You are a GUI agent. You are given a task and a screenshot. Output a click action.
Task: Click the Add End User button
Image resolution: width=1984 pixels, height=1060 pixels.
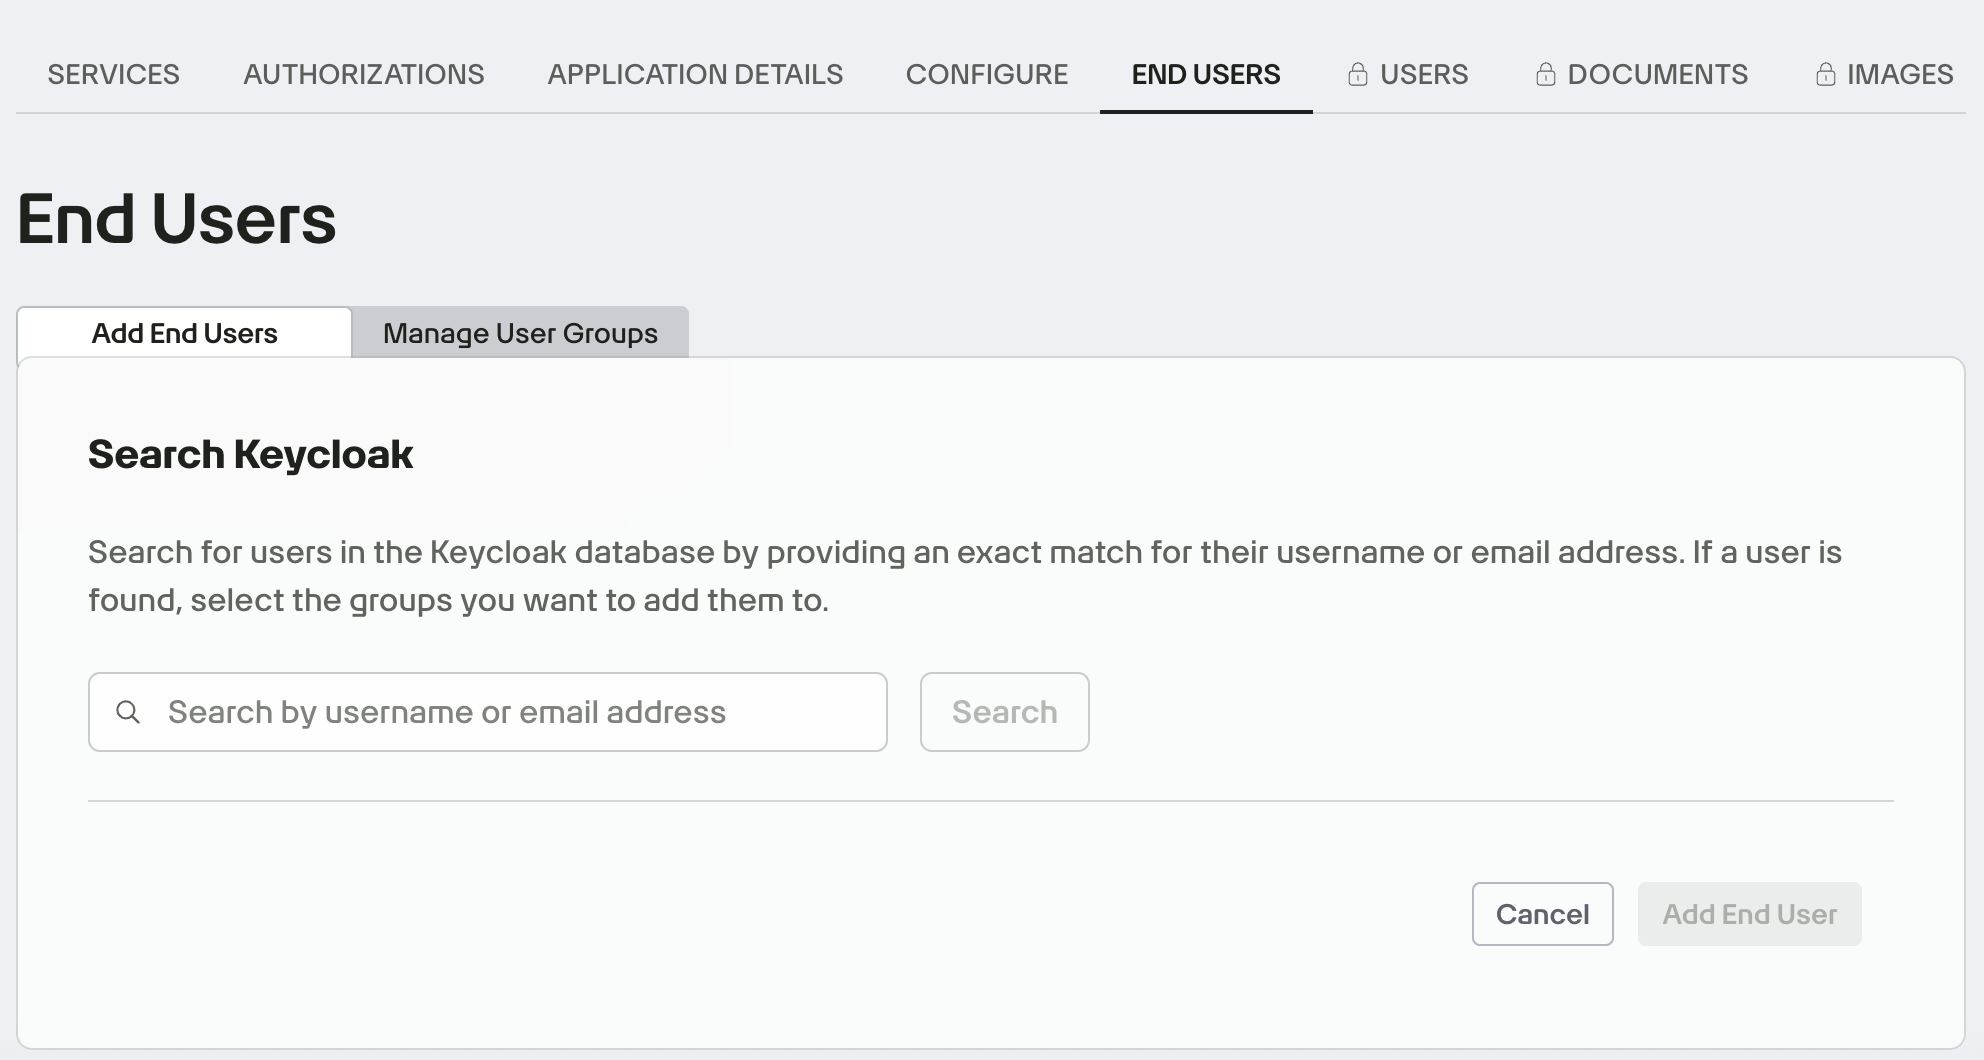pyautogui.click(x=1749, y=914)
